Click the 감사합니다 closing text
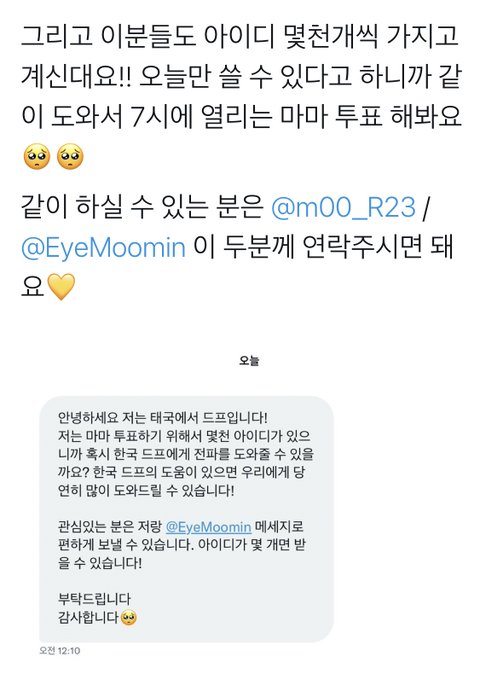The image size is (480, 680). pos(88,618)
